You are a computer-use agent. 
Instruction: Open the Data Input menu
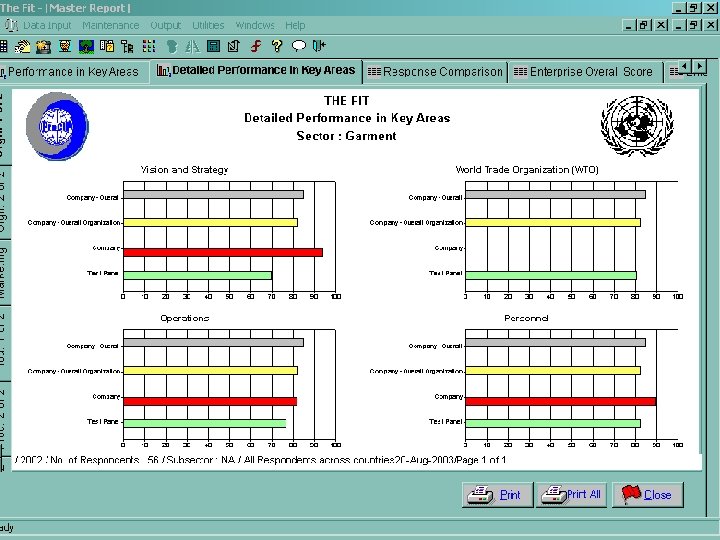click(47, 25)
